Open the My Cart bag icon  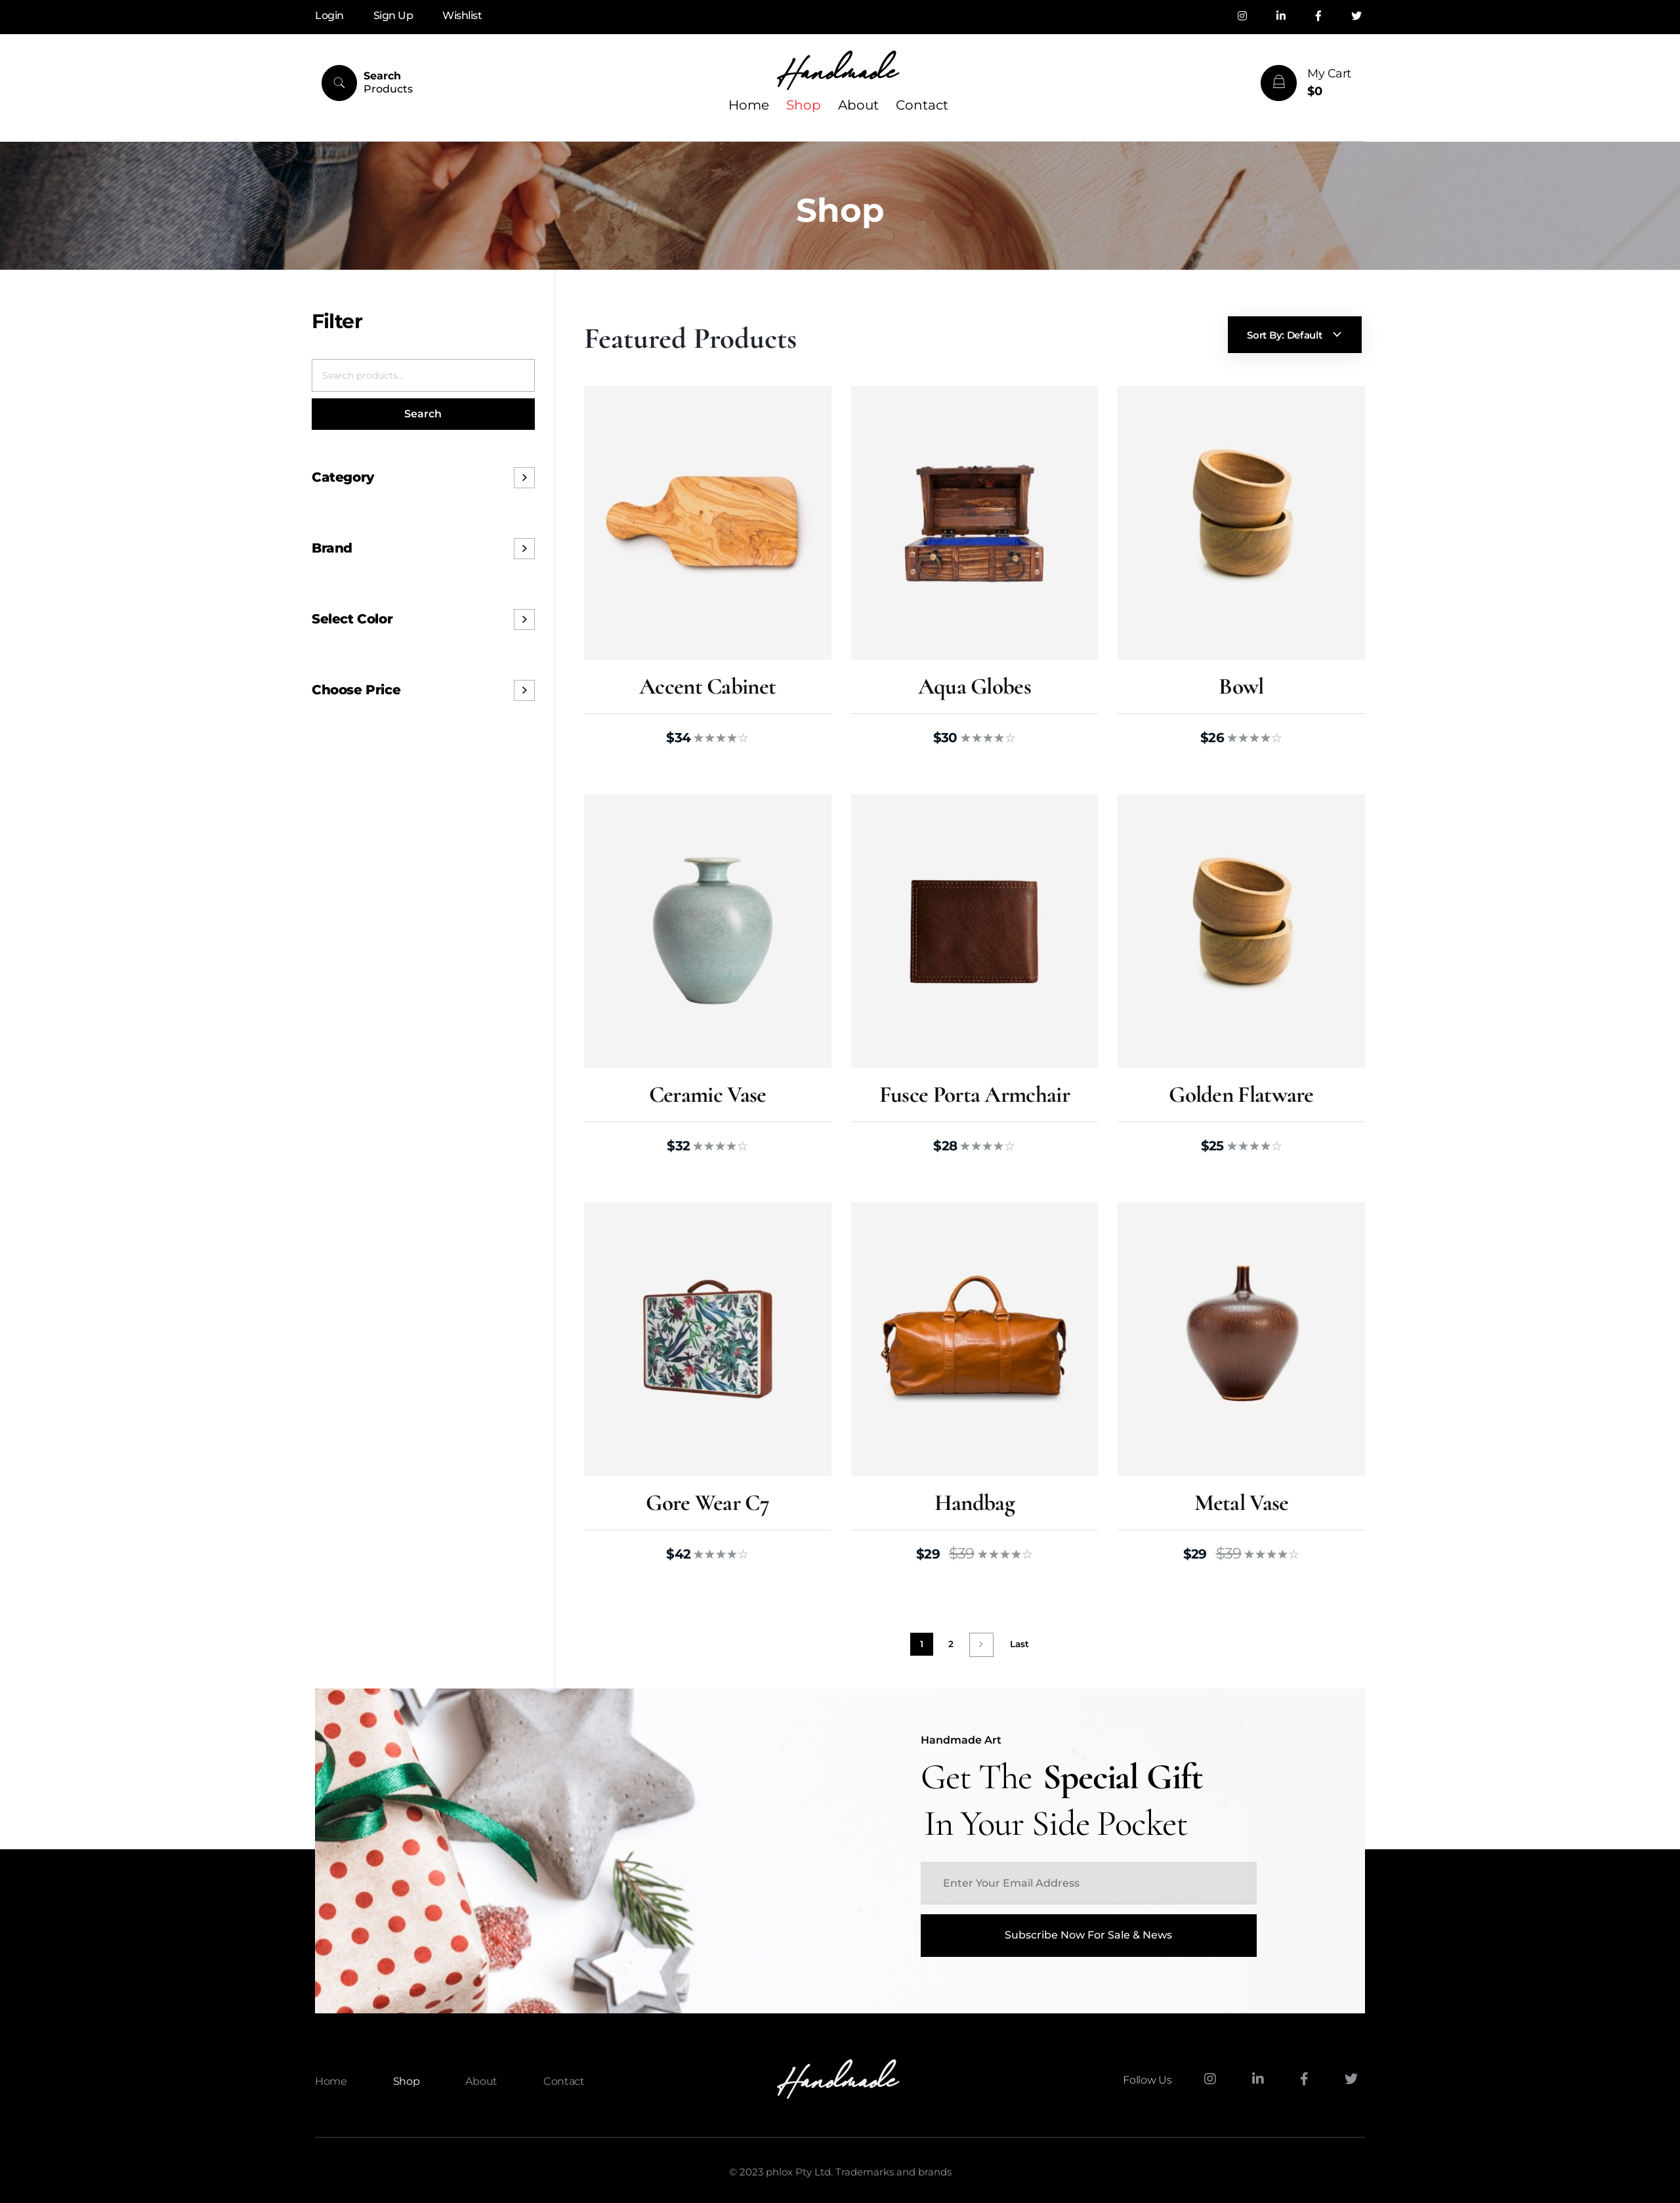pyautogui.click(x=1278, y=83)
